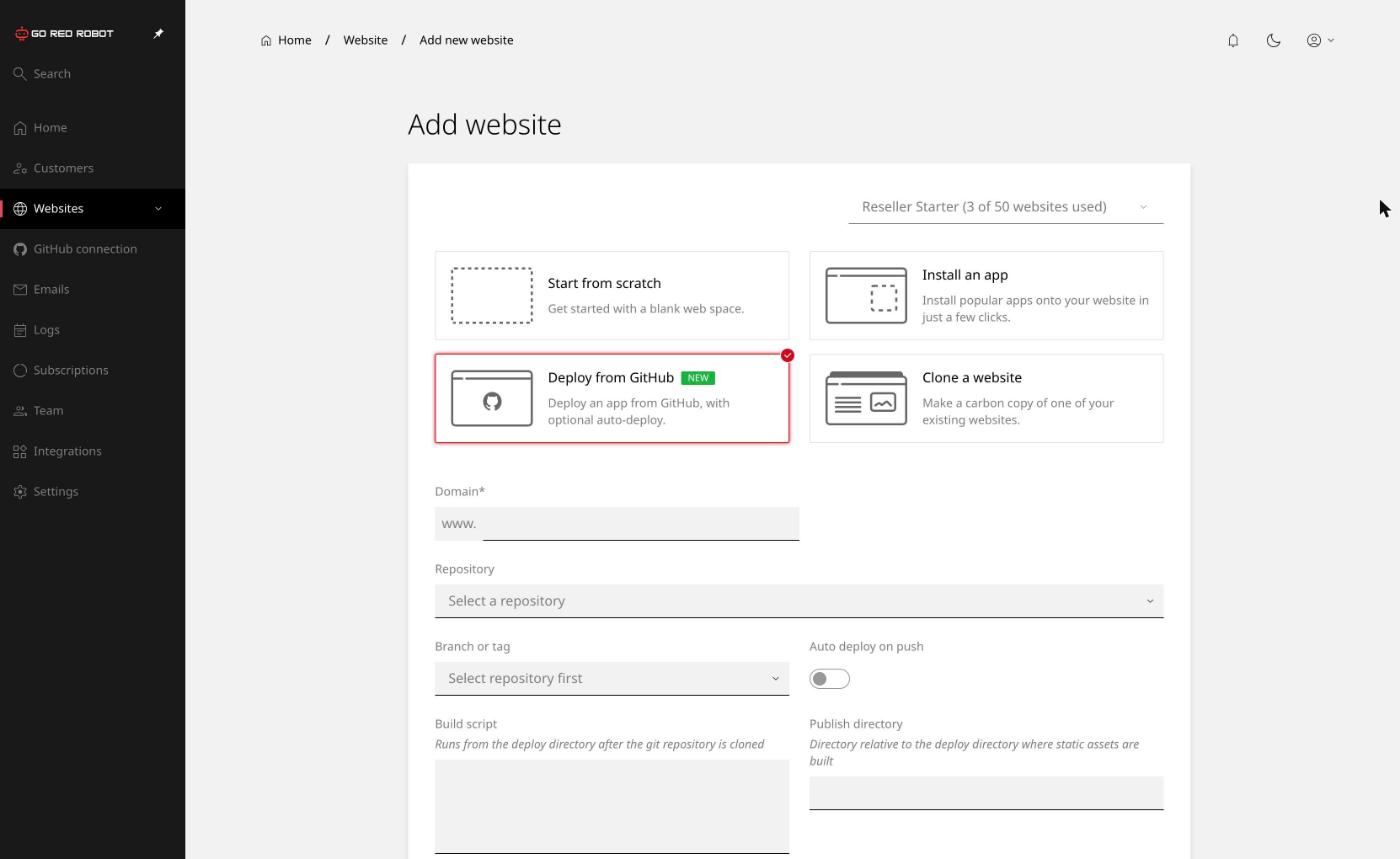1400x859 pixels.
Task: Click into the Domain input field
Action: [x=641, y=524]
